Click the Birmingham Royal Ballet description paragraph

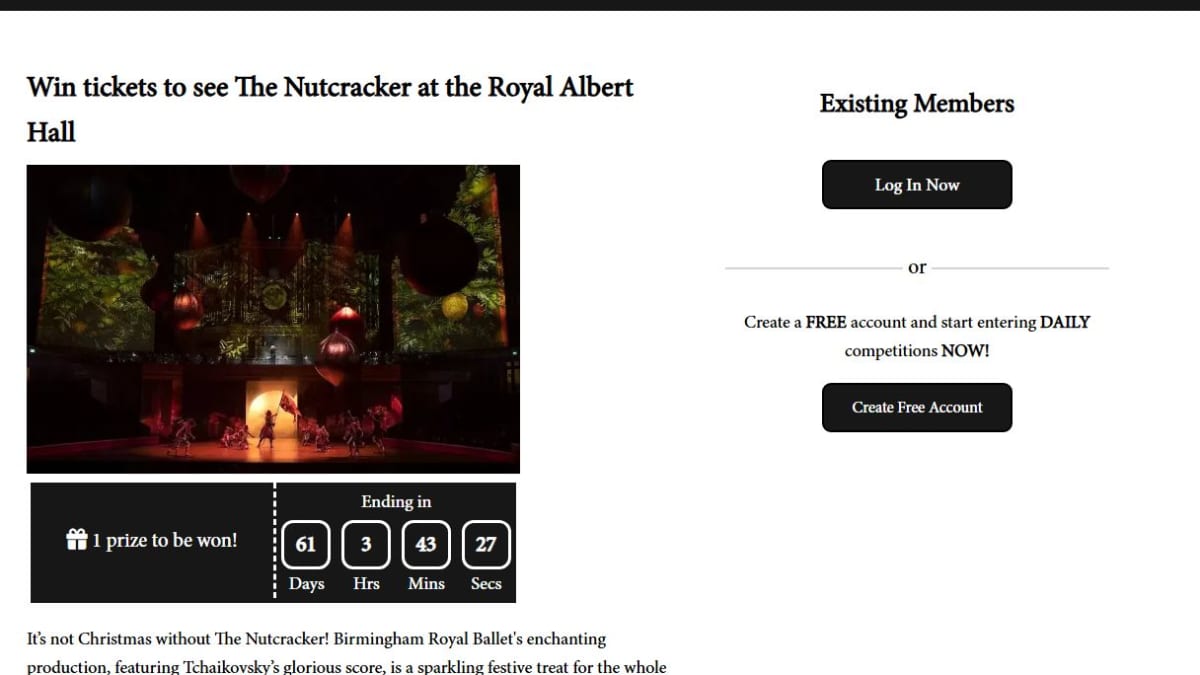(x=347, y=652)
